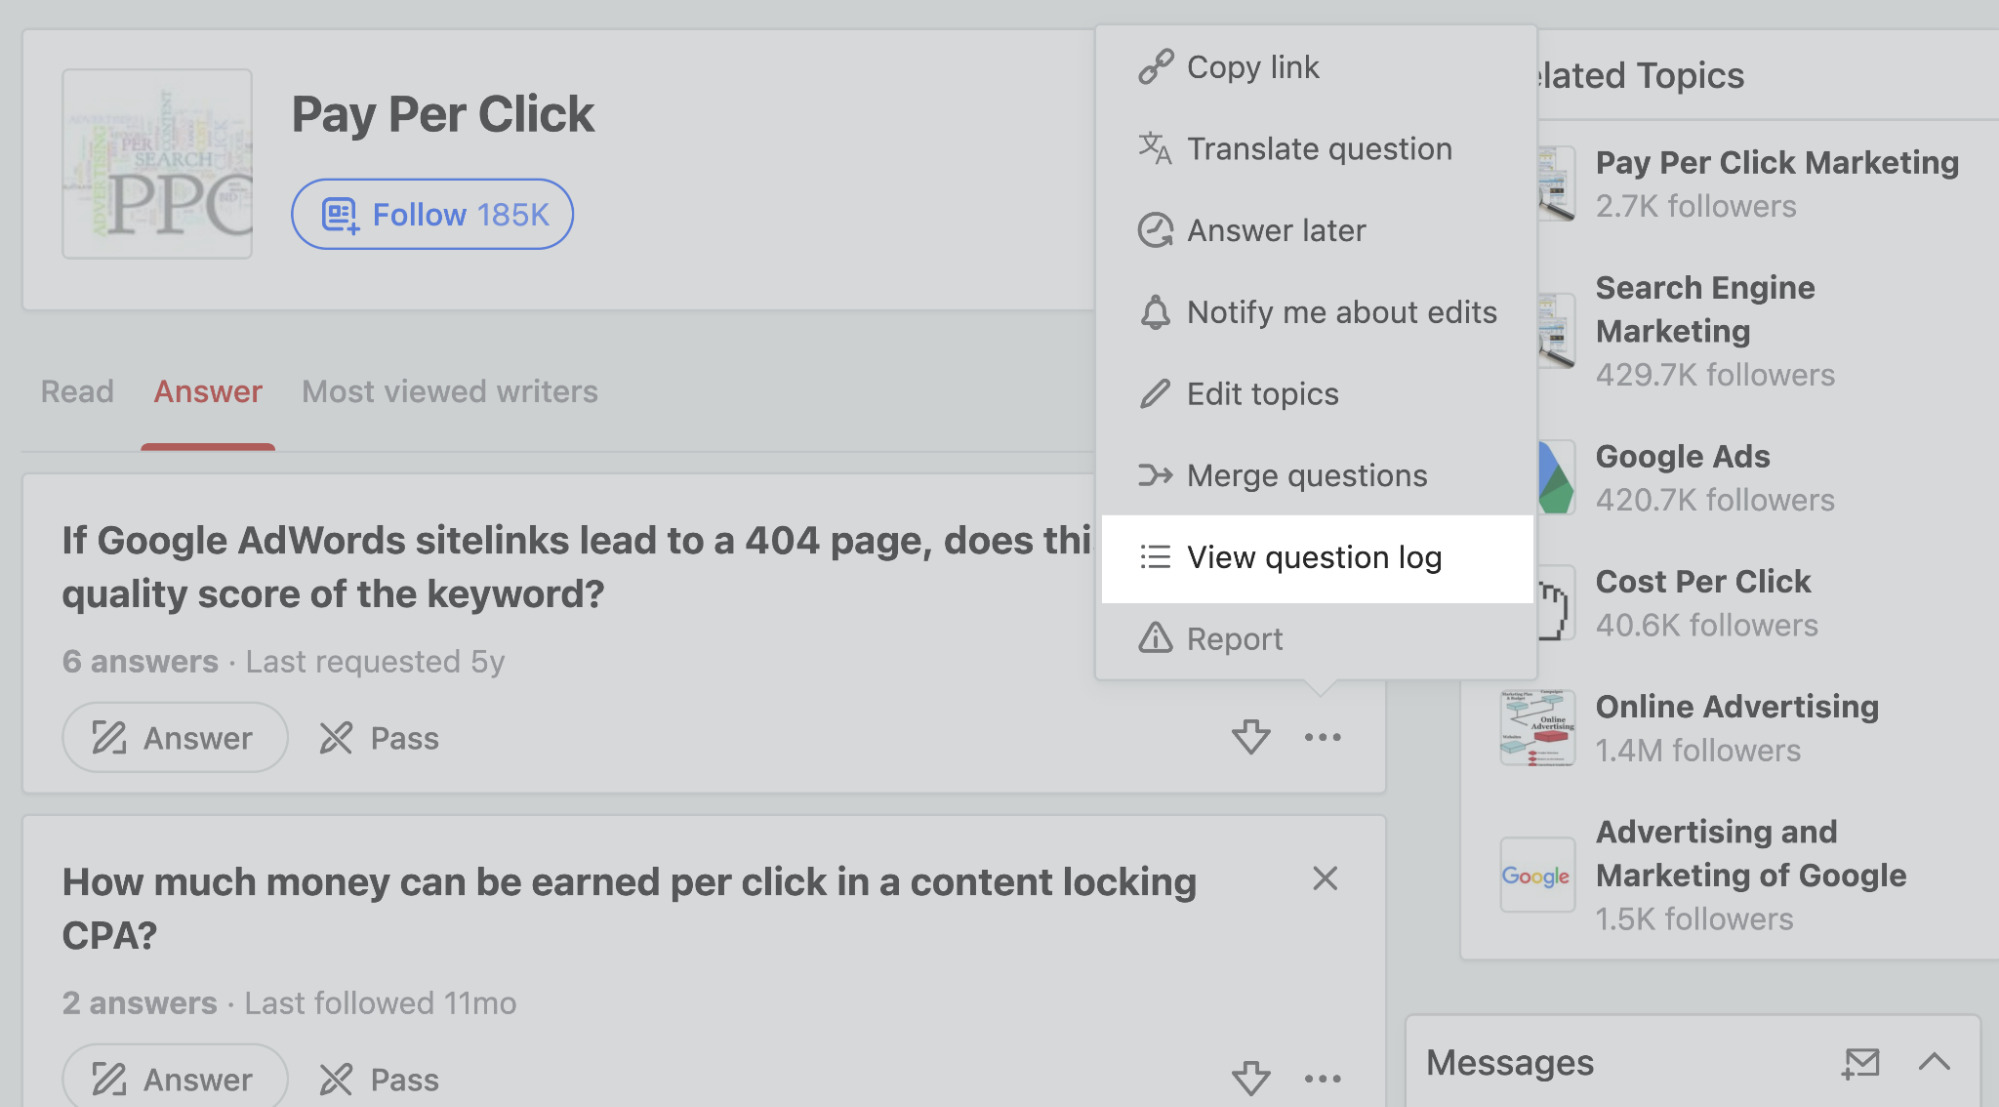Toggle the dismiss X on CPA question
The width and height of the screenshot is (1999, 1107).
tap(1324, 878)
